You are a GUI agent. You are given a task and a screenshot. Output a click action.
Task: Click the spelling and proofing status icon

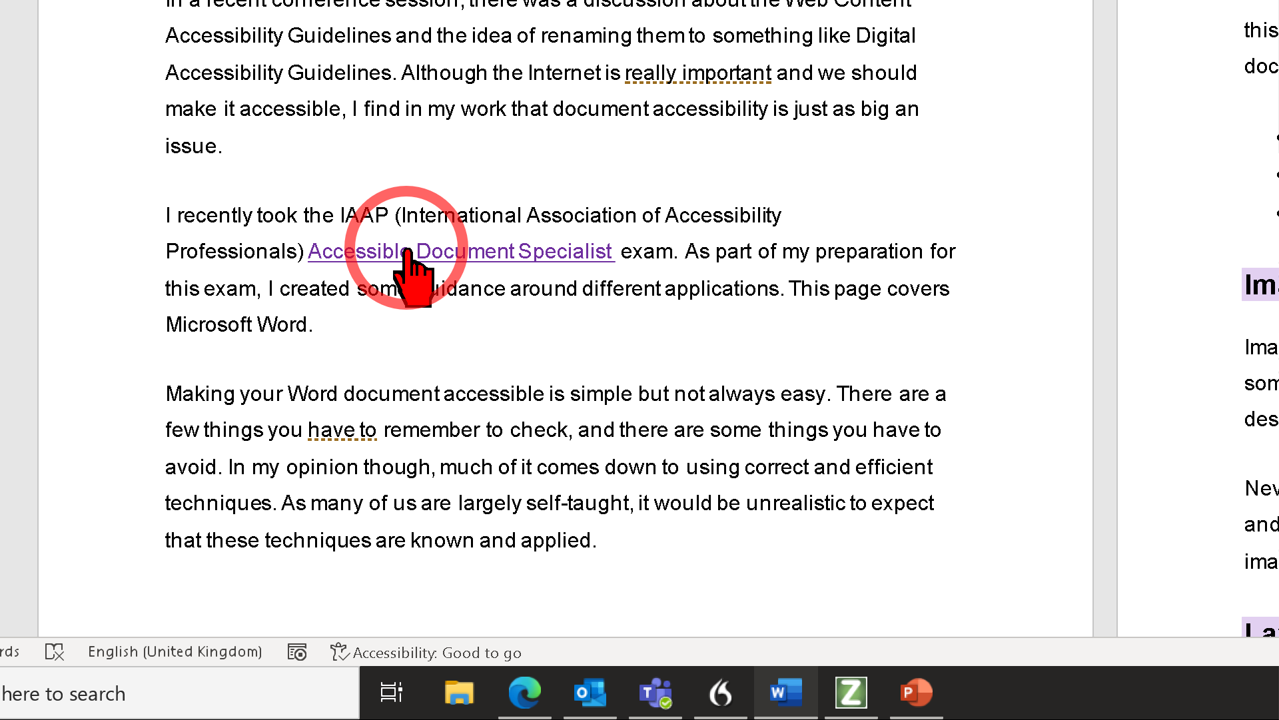55,652
